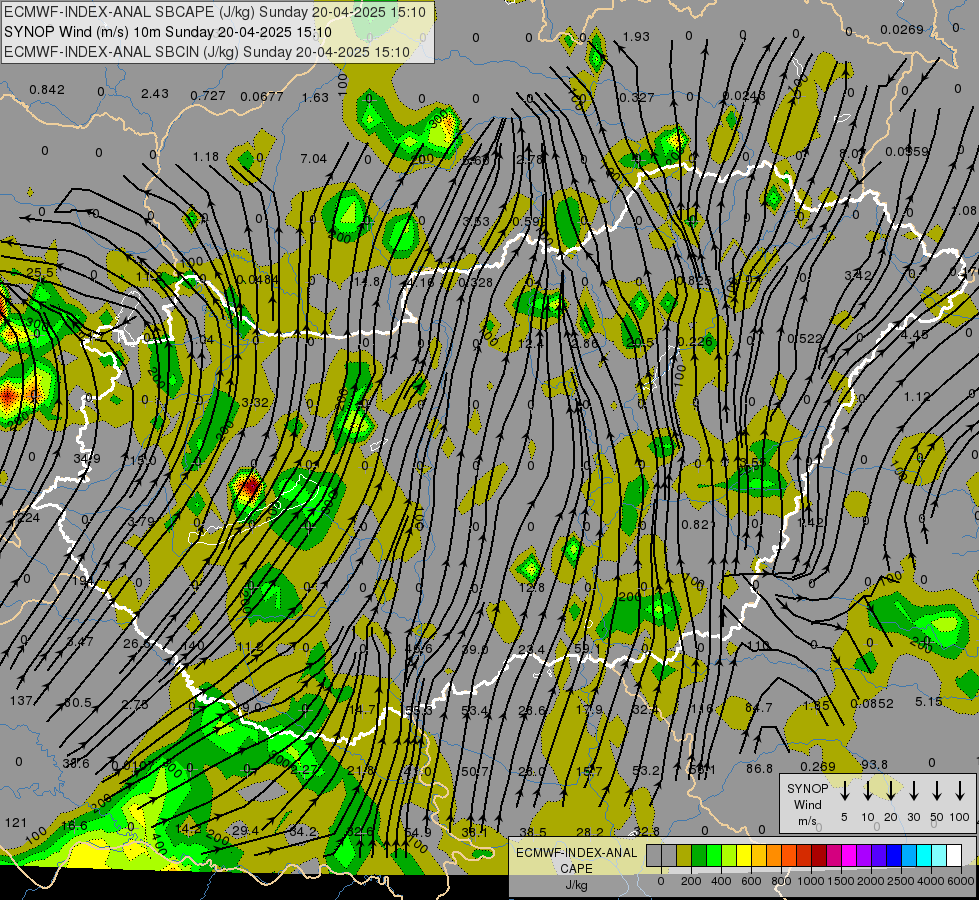979x900 pixels.
Task: Click the map value 25.5
Action: (x=40, y=273)
